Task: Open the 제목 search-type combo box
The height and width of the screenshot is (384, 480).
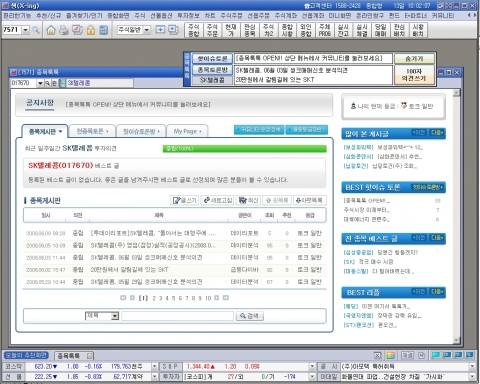Action: 102,316
